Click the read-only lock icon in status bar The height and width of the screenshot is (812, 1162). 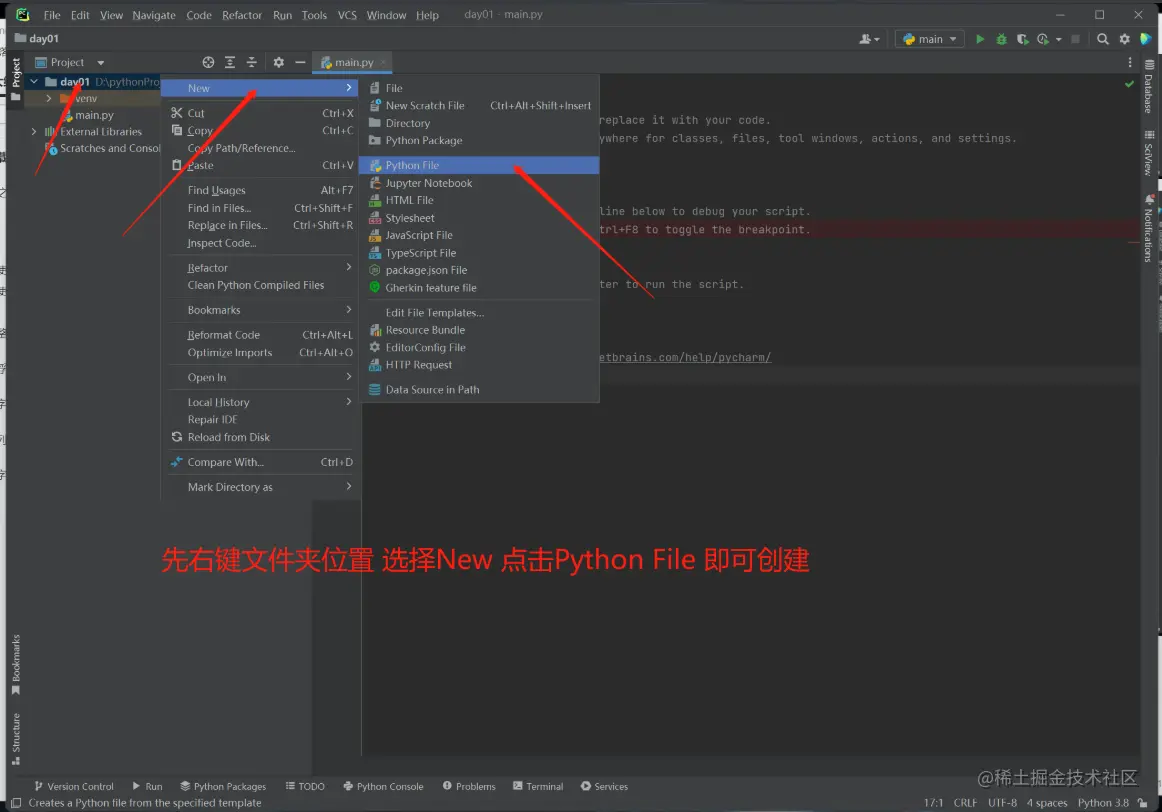point(1143,803)
